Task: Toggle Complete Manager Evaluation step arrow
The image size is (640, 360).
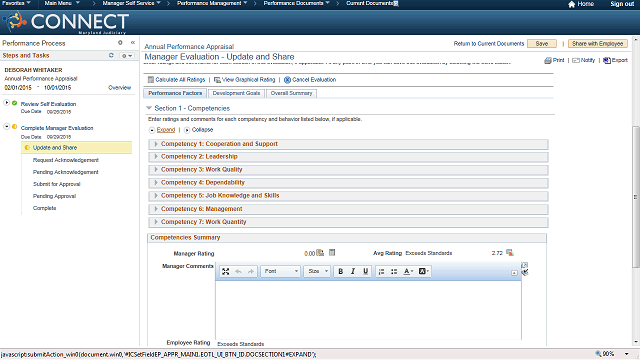Action: 7,126
